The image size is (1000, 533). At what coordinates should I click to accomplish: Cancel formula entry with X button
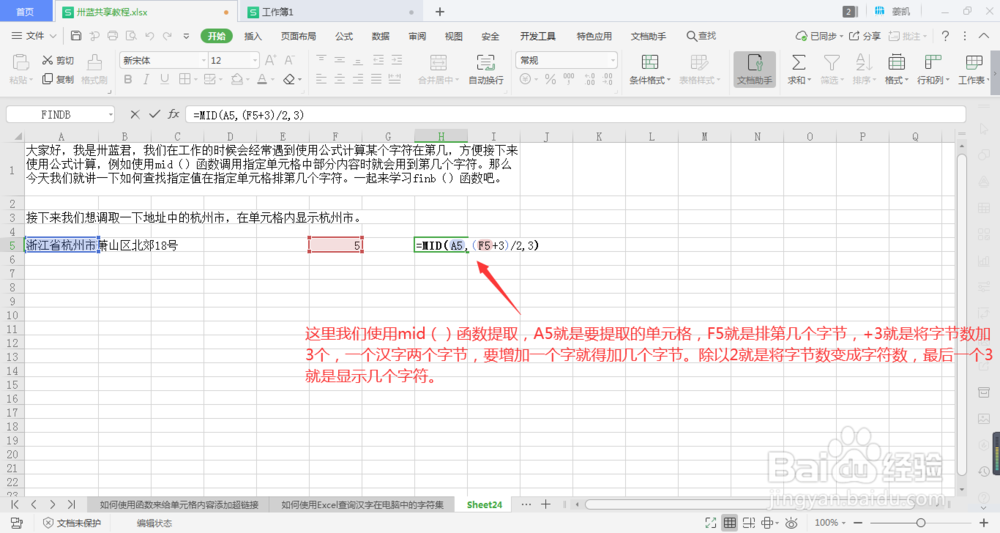click(135, 115)
